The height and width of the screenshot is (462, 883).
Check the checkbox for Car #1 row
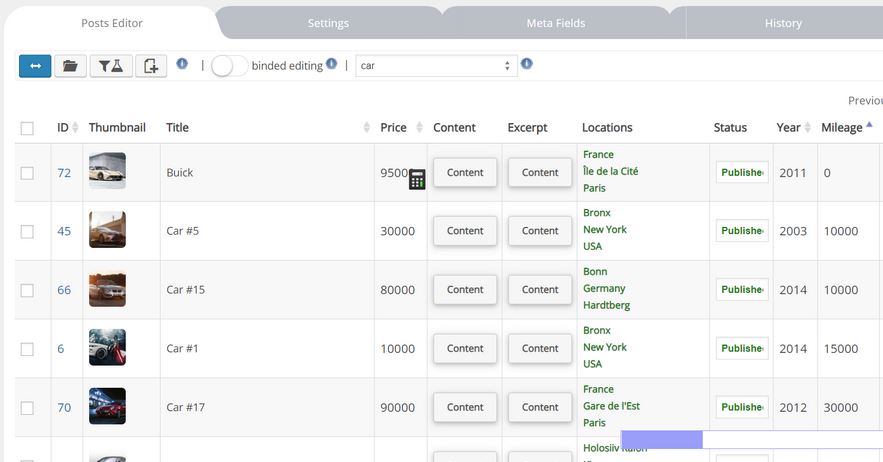click(27, 349)
